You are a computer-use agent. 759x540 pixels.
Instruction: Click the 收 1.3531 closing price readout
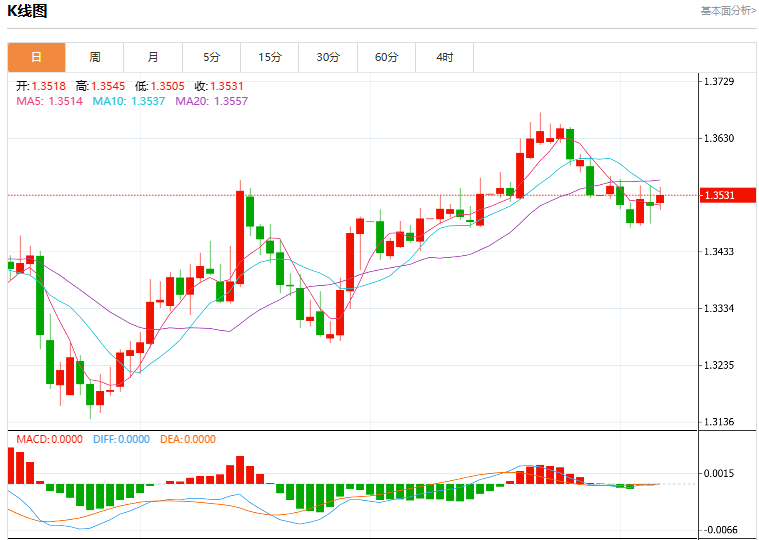[x=219, y=87]
